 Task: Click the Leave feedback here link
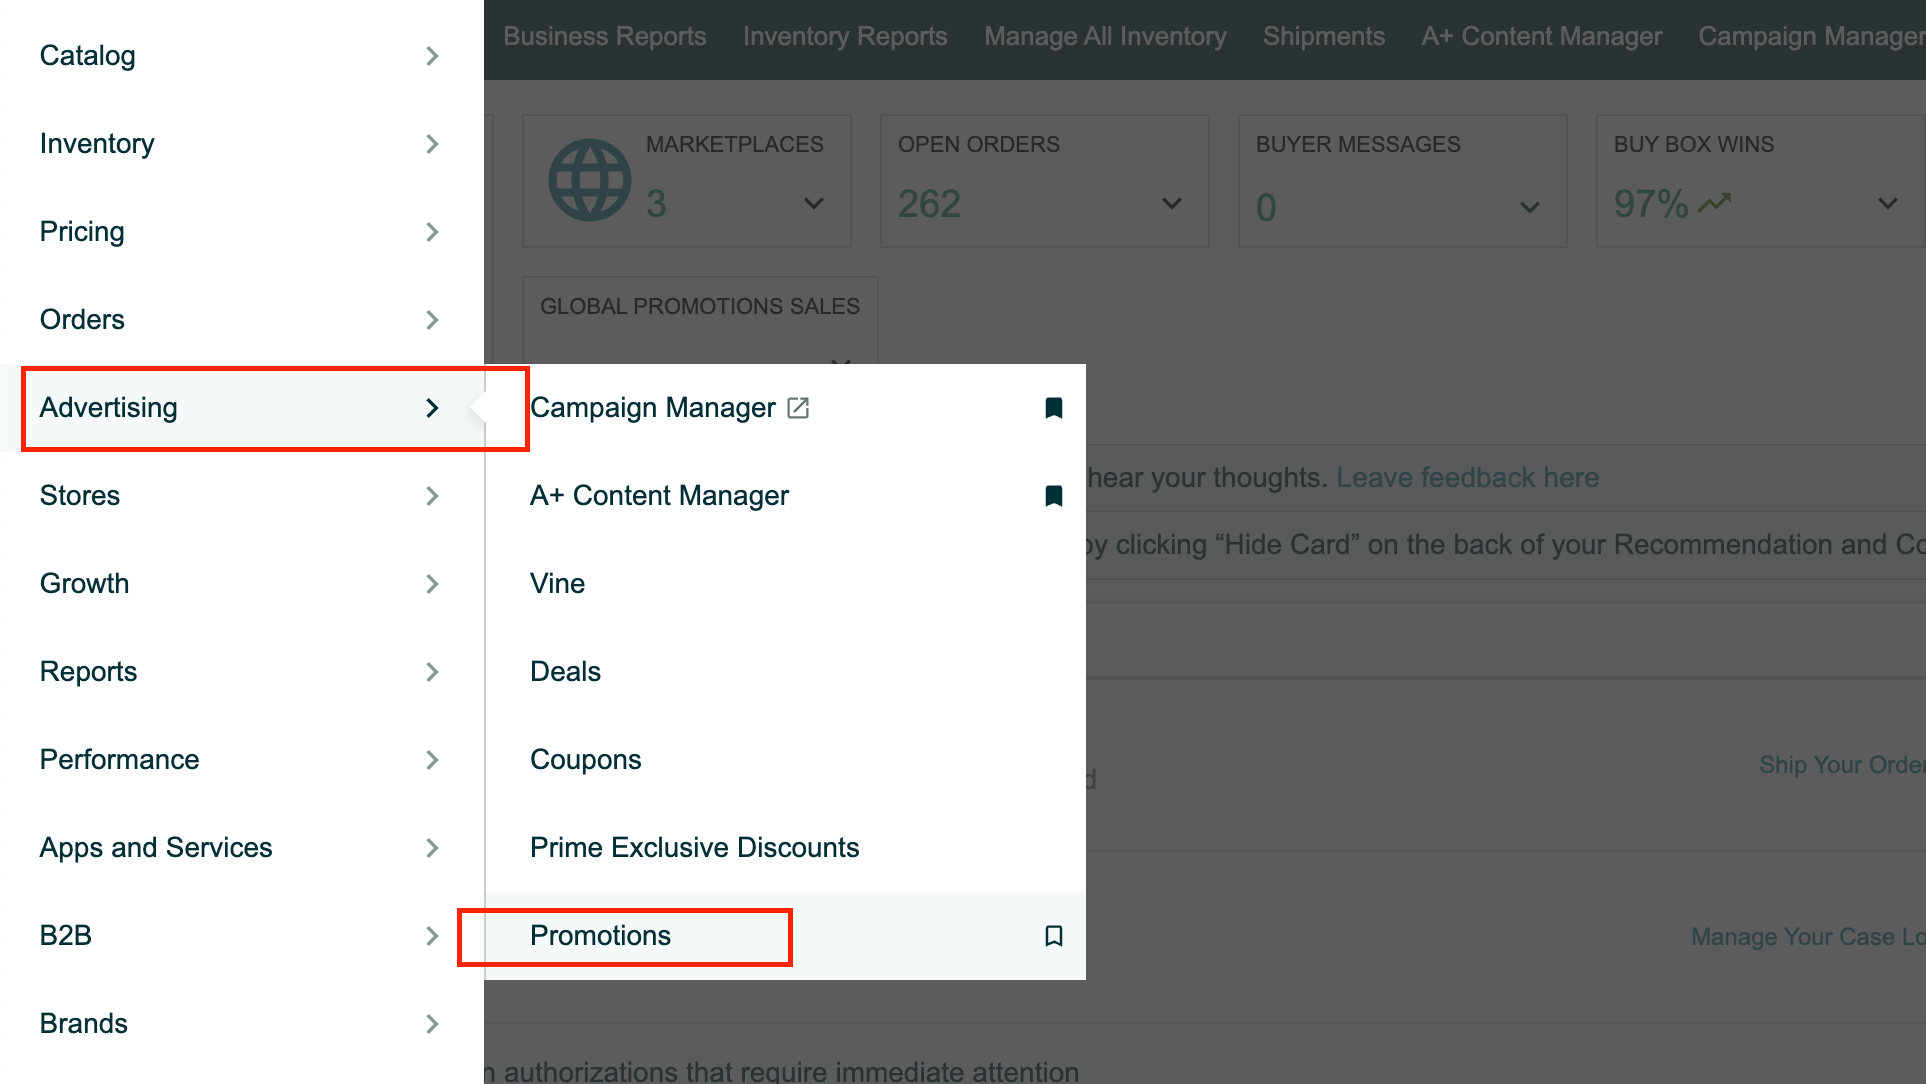pos(1467,478)
